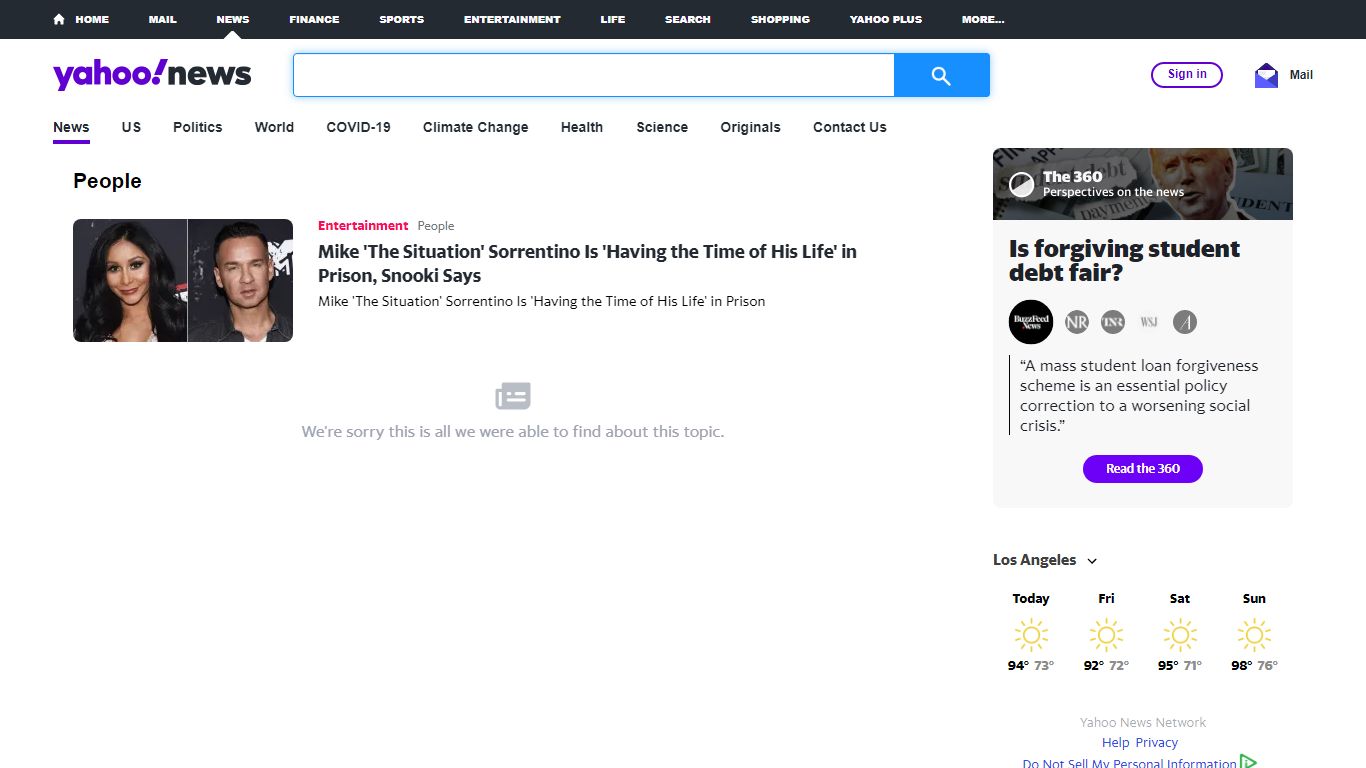Click Friday's sunny weather icon
This screenshot has width=1366, height=768.
[1106, 635]
